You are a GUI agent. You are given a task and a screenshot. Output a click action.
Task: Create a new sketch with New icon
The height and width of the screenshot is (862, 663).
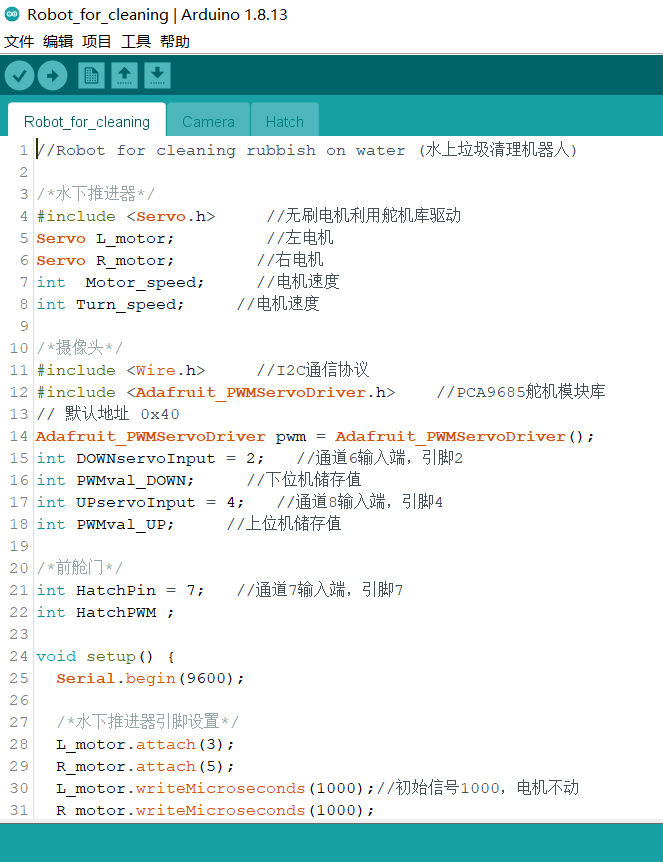click(x=91, y=75)
